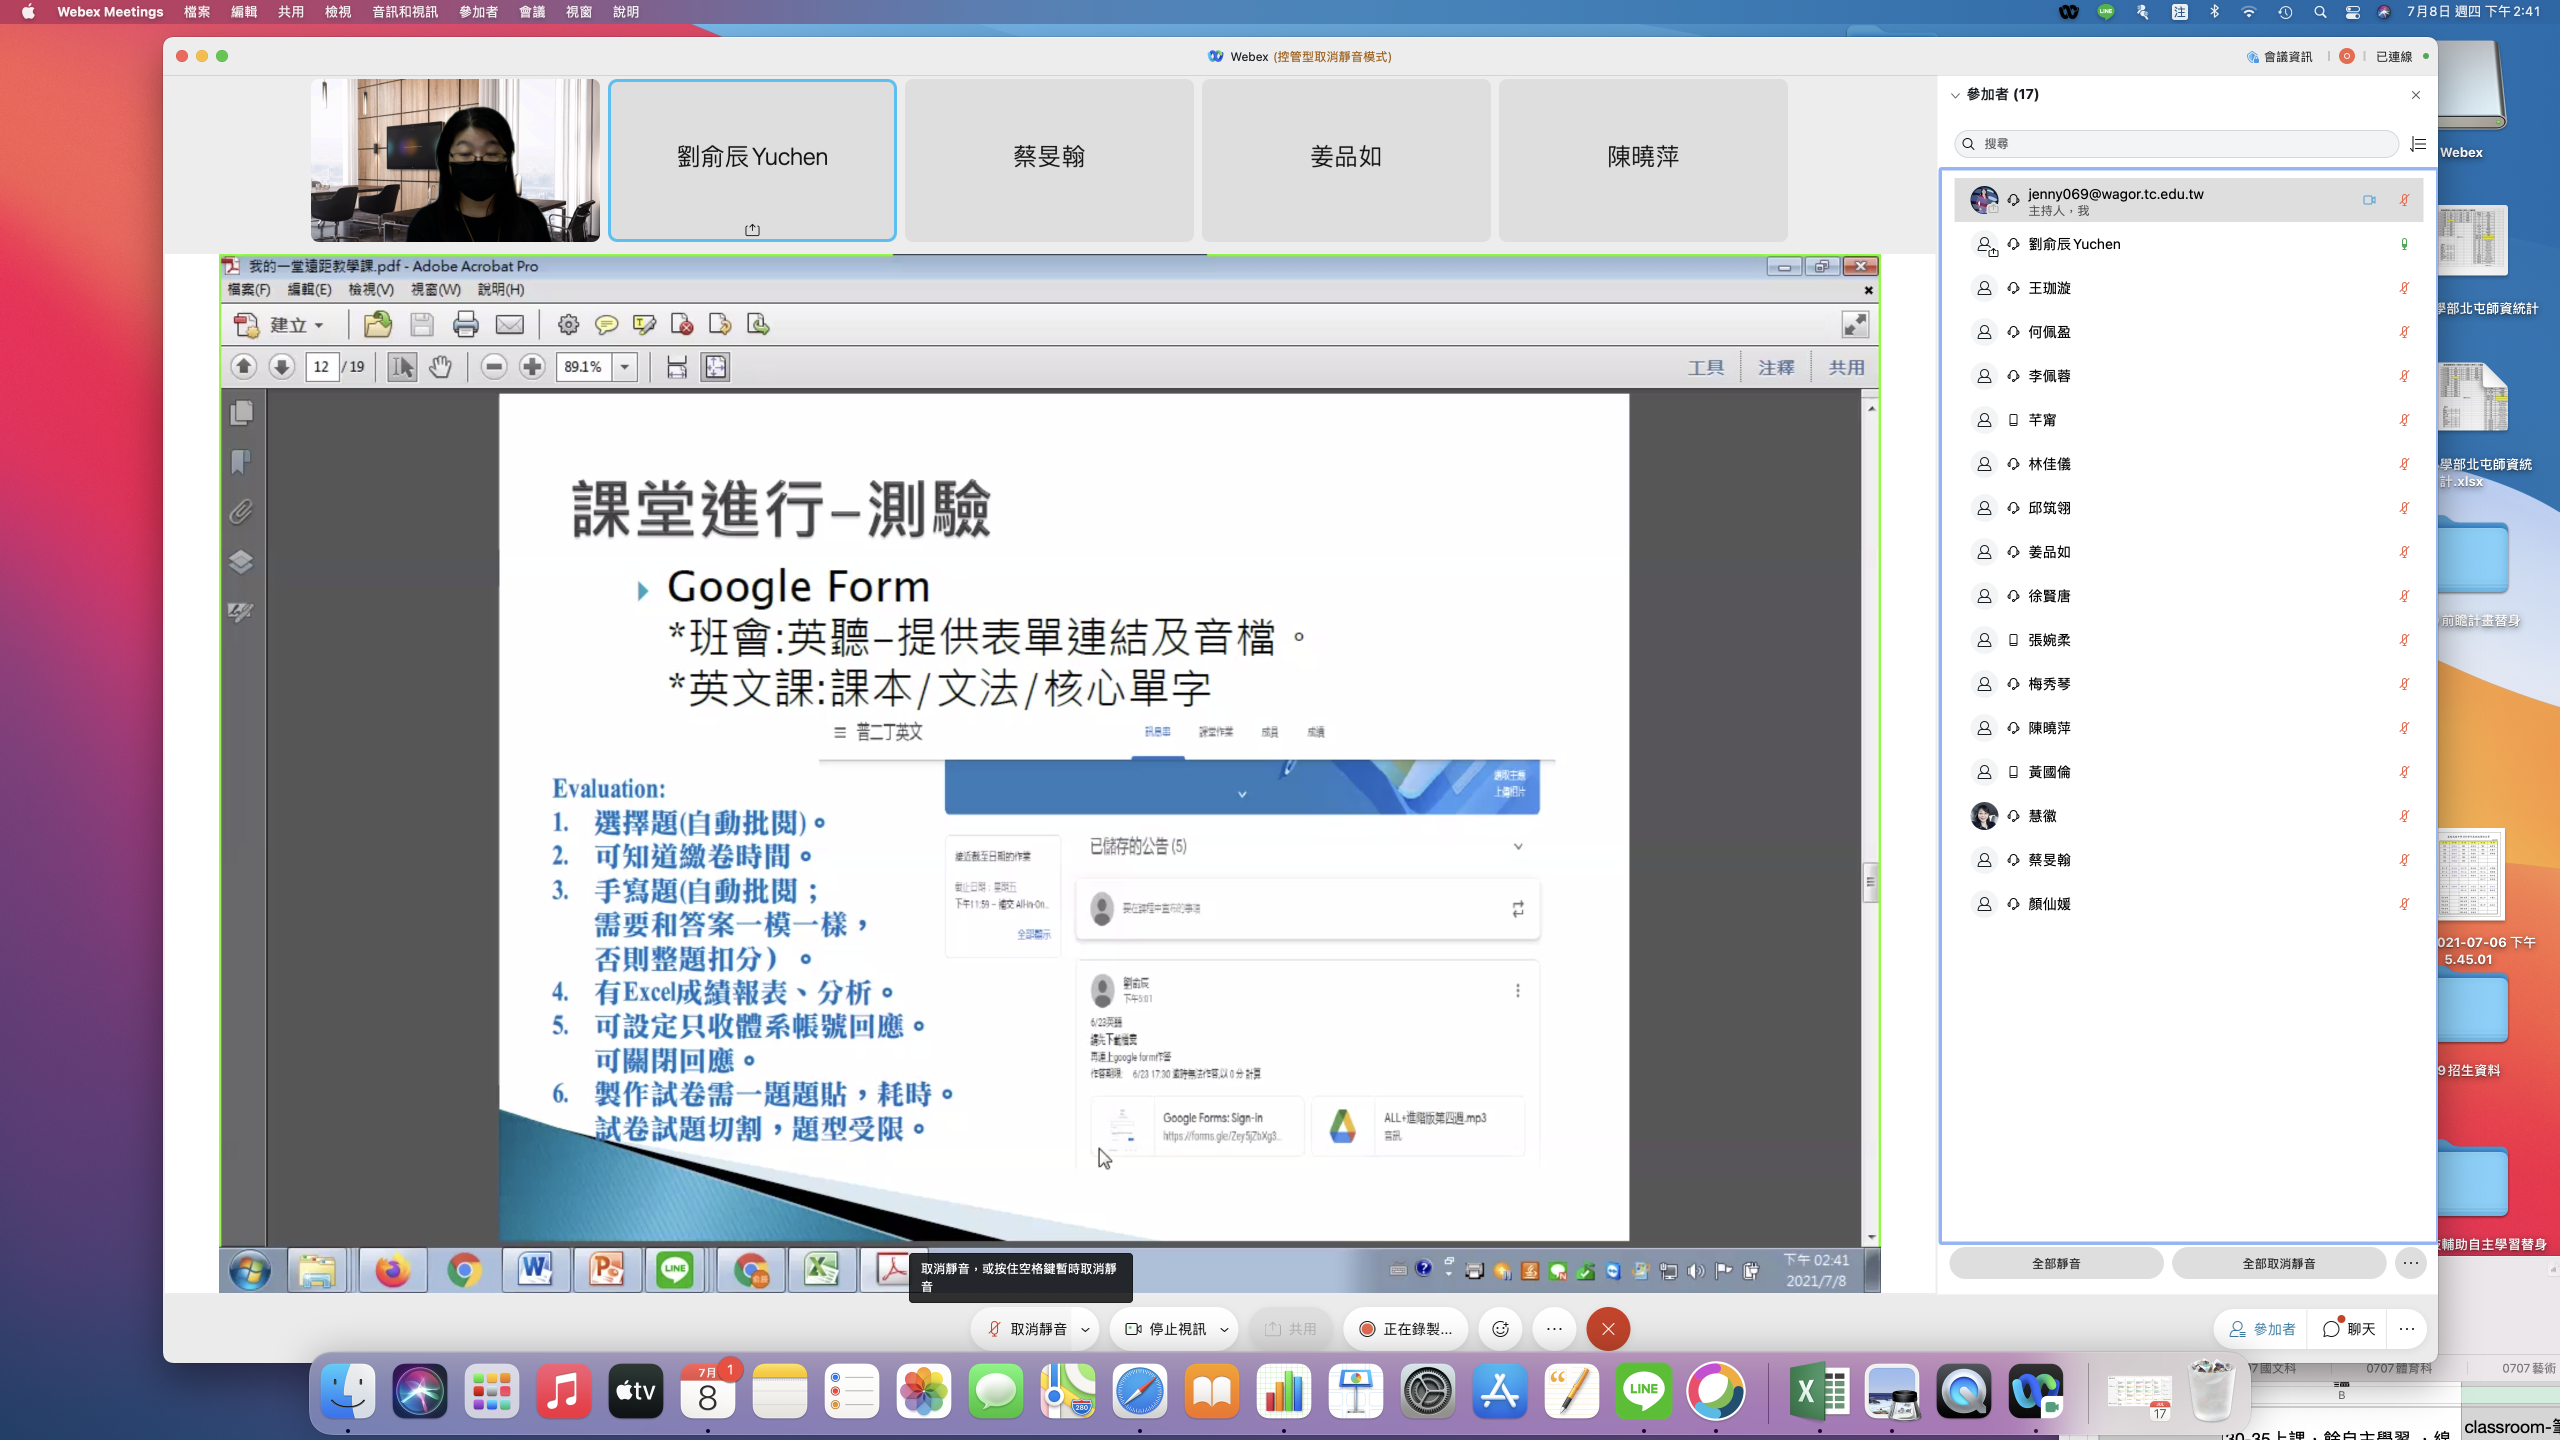Viewport: 2560px width, 1440px height.
Task: Click the 聊天 chat panel button
Action: click(x=2349, y=1329)
